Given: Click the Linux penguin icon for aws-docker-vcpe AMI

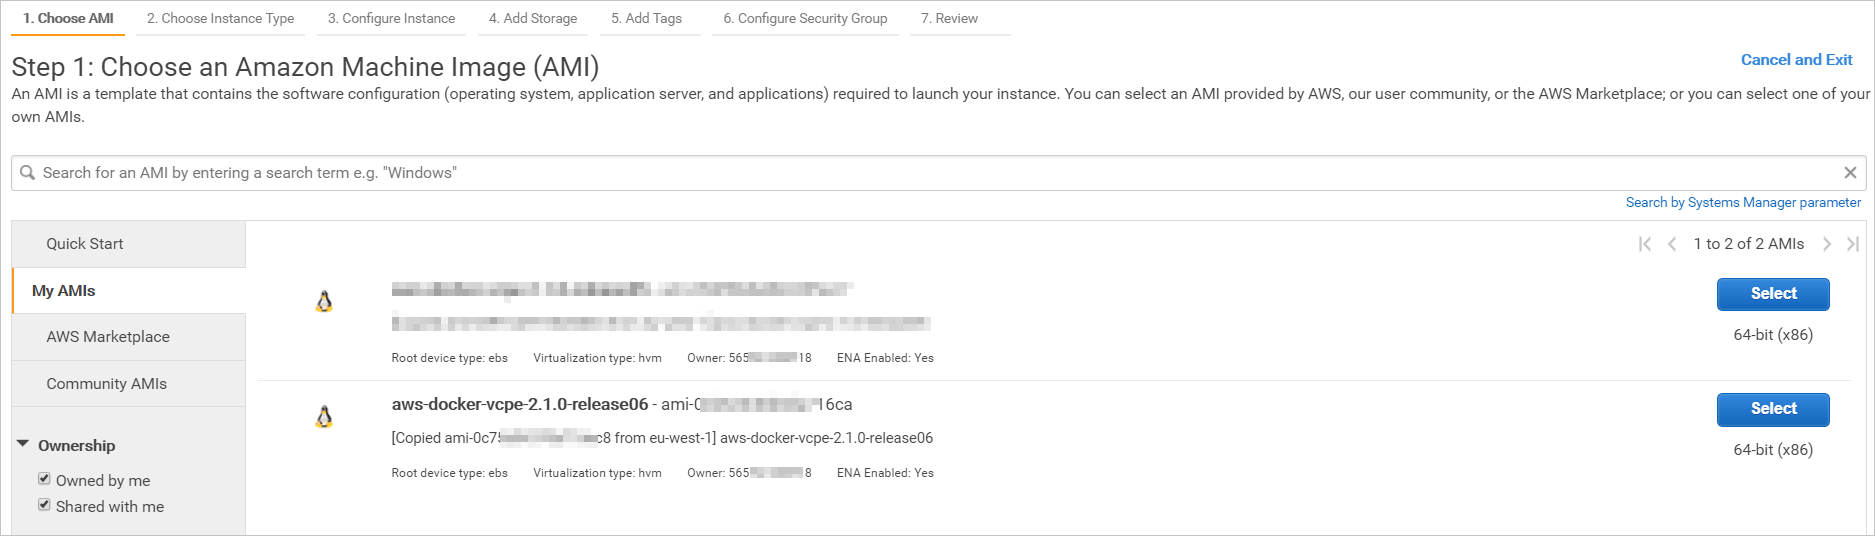Looking at the screenshot, I should point(324,416).
